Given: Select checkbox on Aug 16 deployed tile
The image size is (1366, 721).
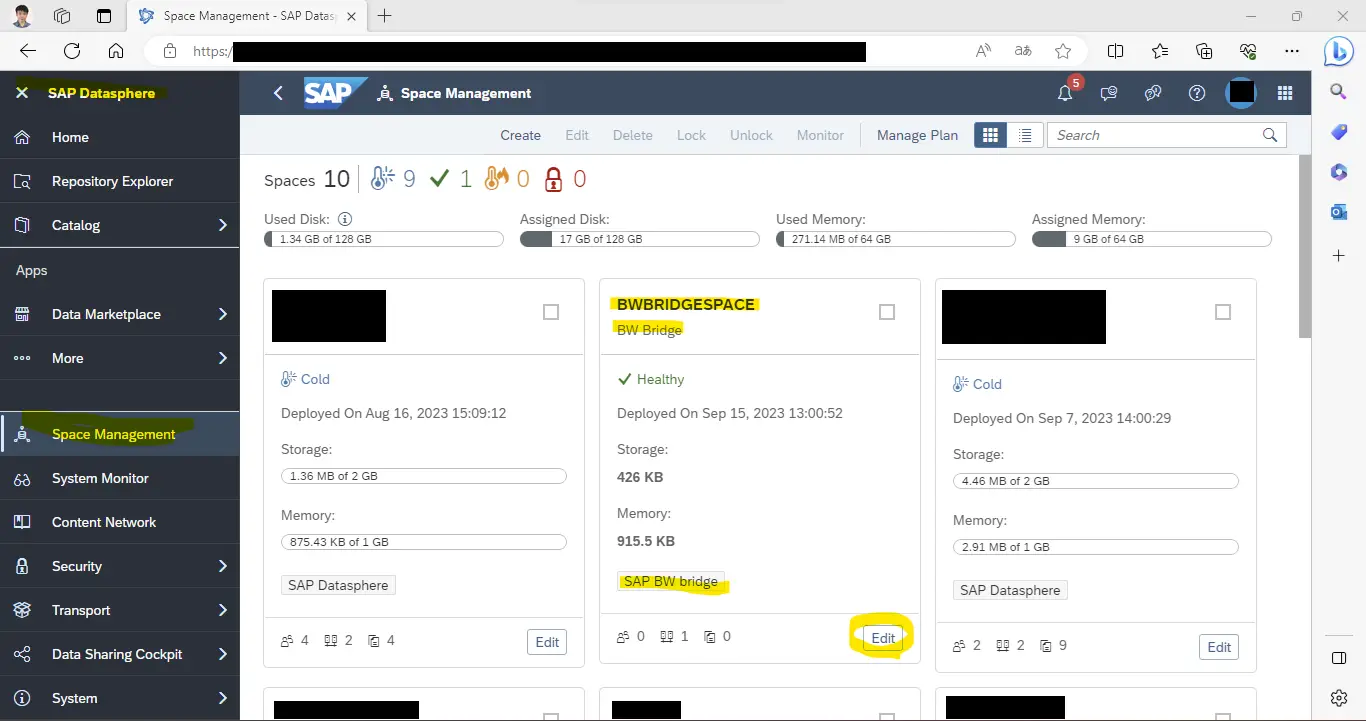Looking at the screenshot, I should (551, 312).
